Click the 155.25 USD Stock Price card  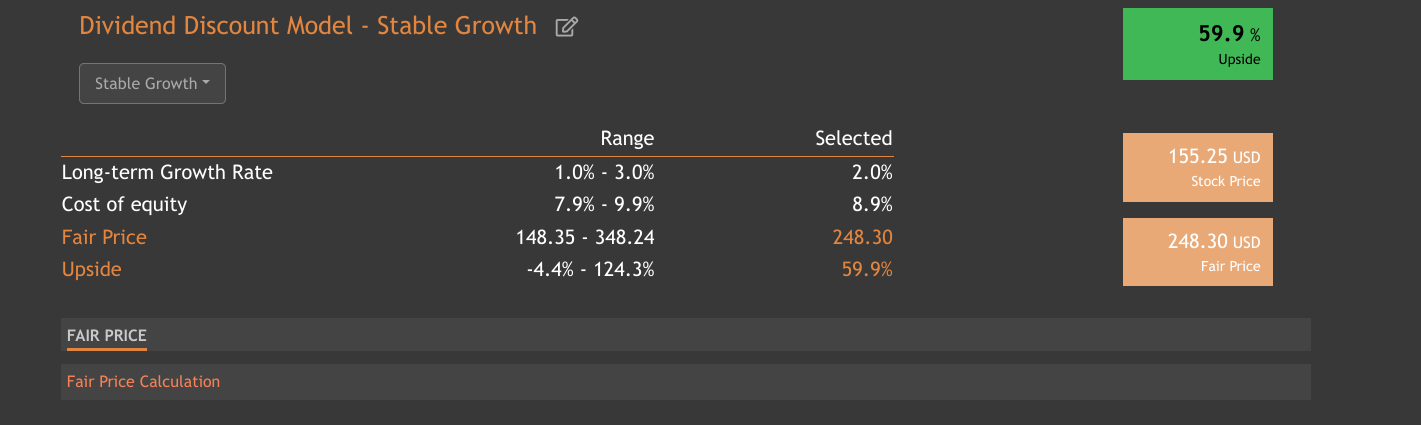[1198, 167]
